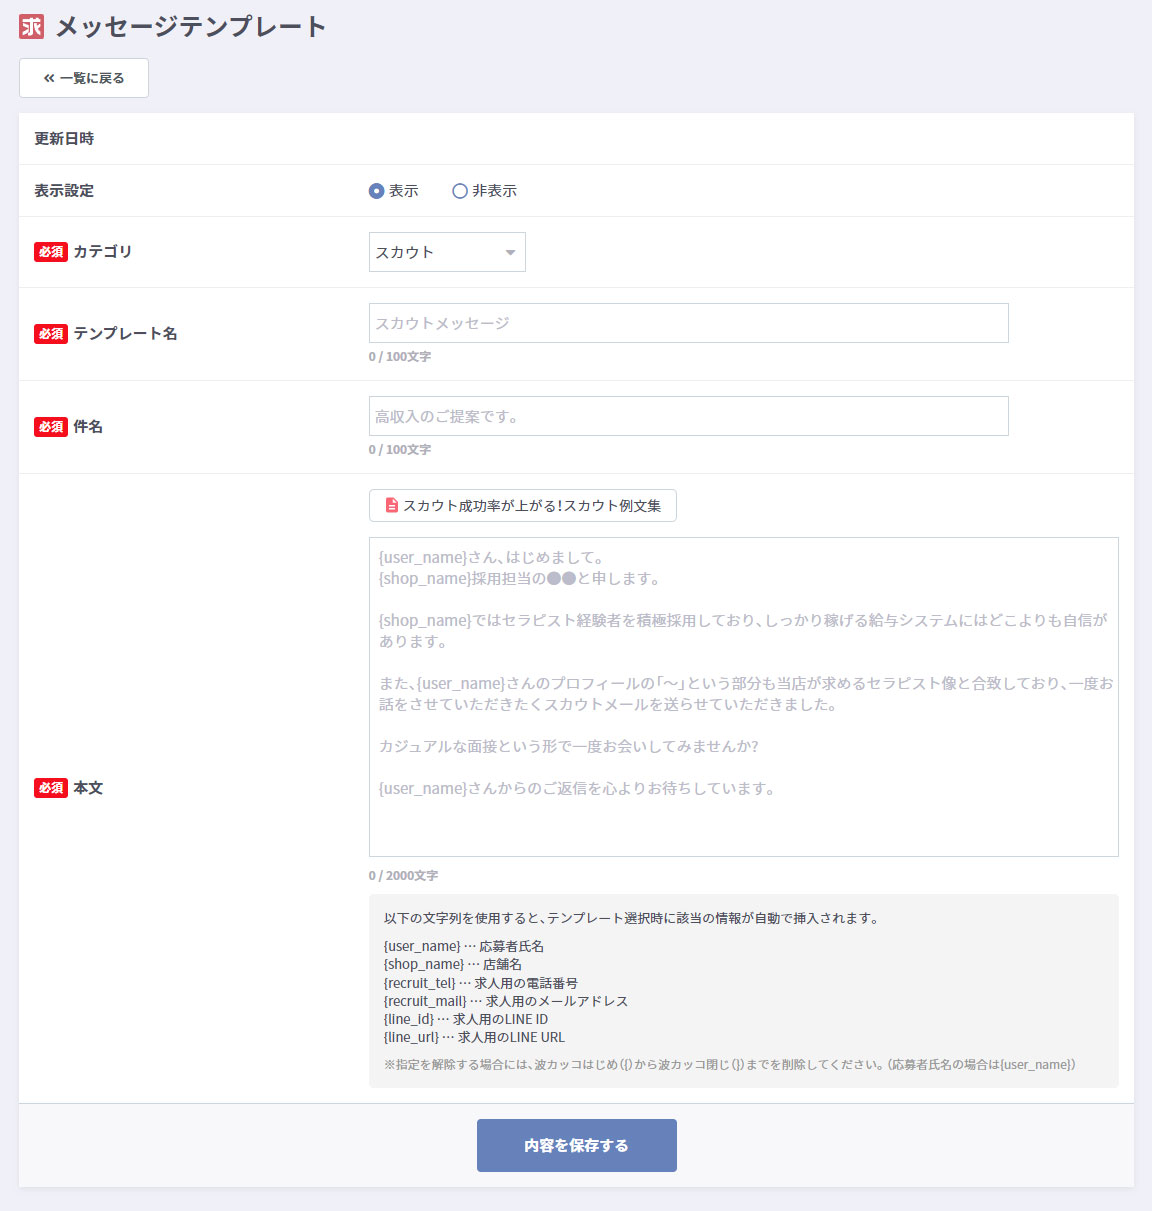Save with the 内容を保存する button

coord(576,1145)
